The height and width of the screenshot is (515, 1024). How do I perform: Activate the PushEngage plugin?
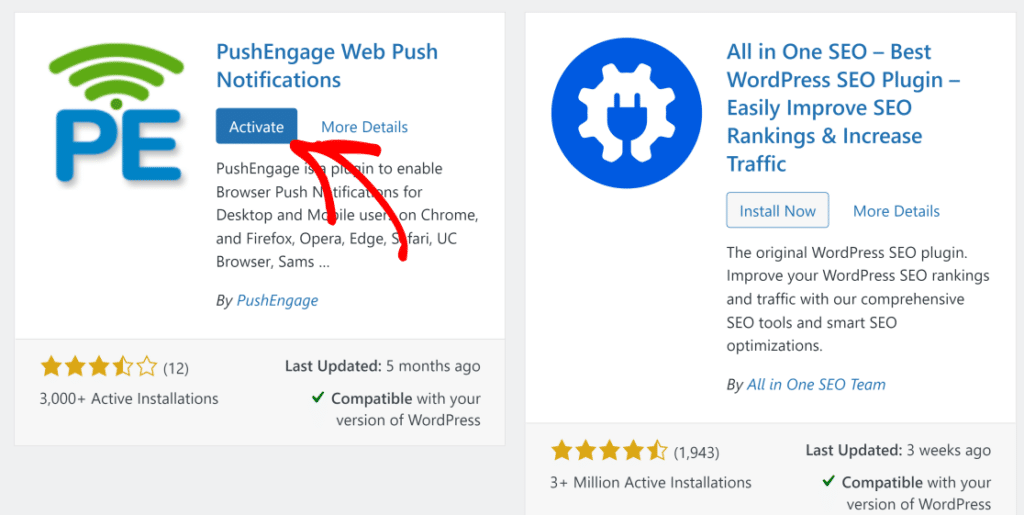point(256,127)
